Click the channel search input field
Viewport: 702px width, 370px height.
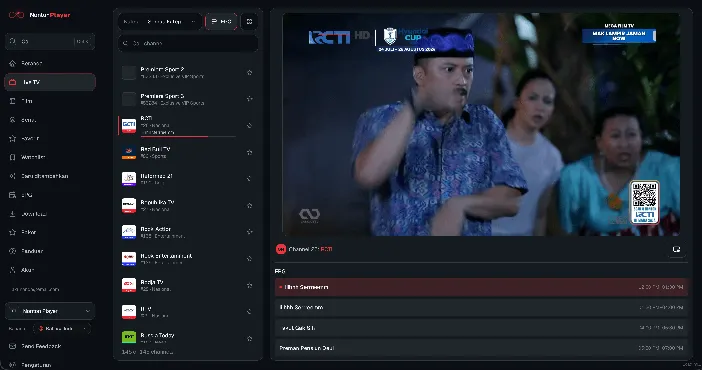point(188,43)
